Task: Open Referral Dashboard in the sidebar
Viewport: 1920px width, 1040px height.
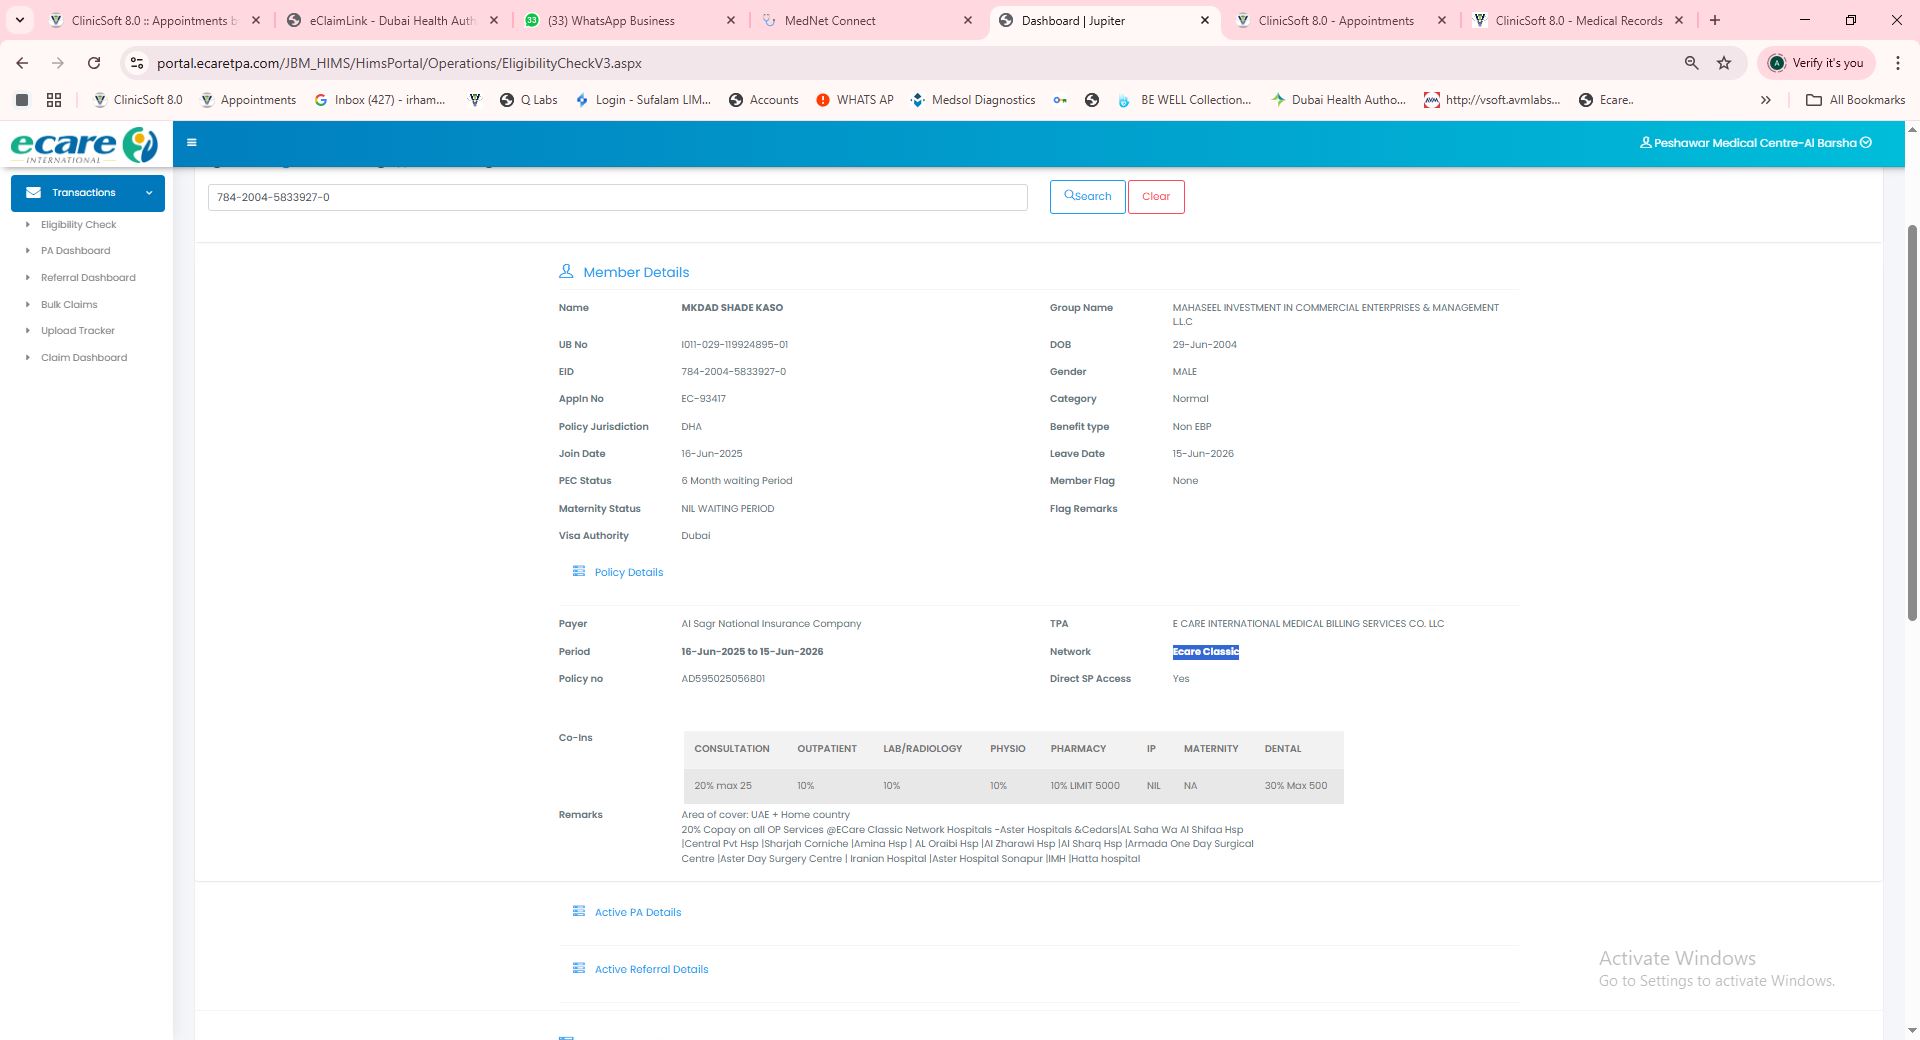Action: (x=88, y=278)
